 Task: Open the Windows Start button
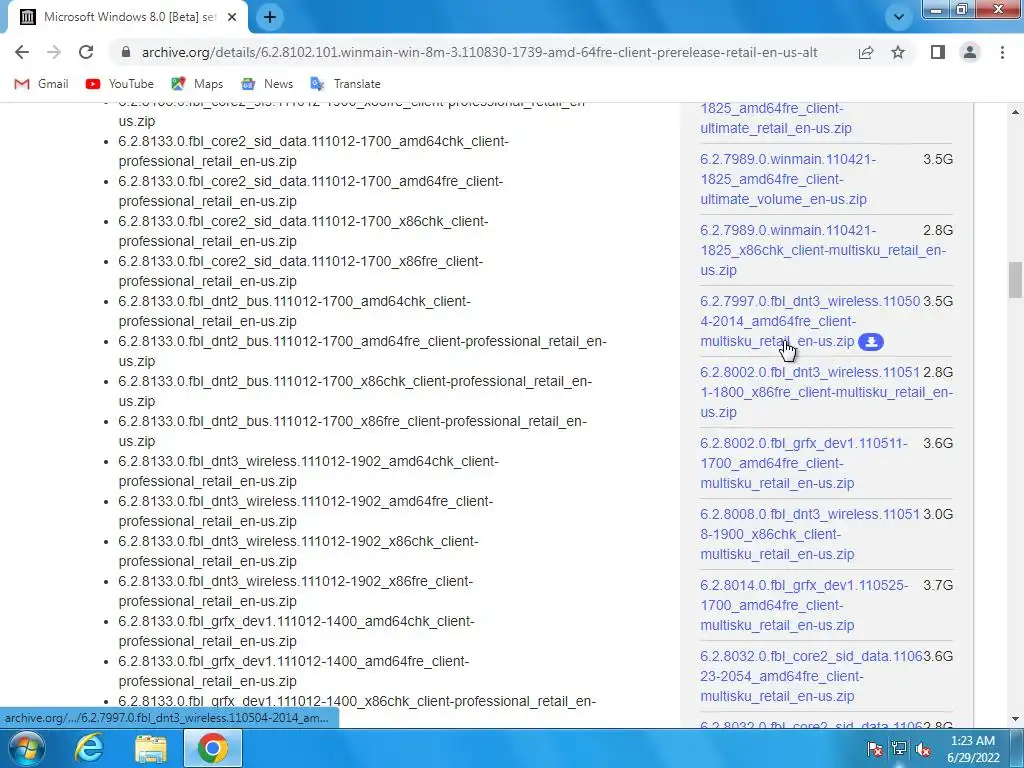27,748
